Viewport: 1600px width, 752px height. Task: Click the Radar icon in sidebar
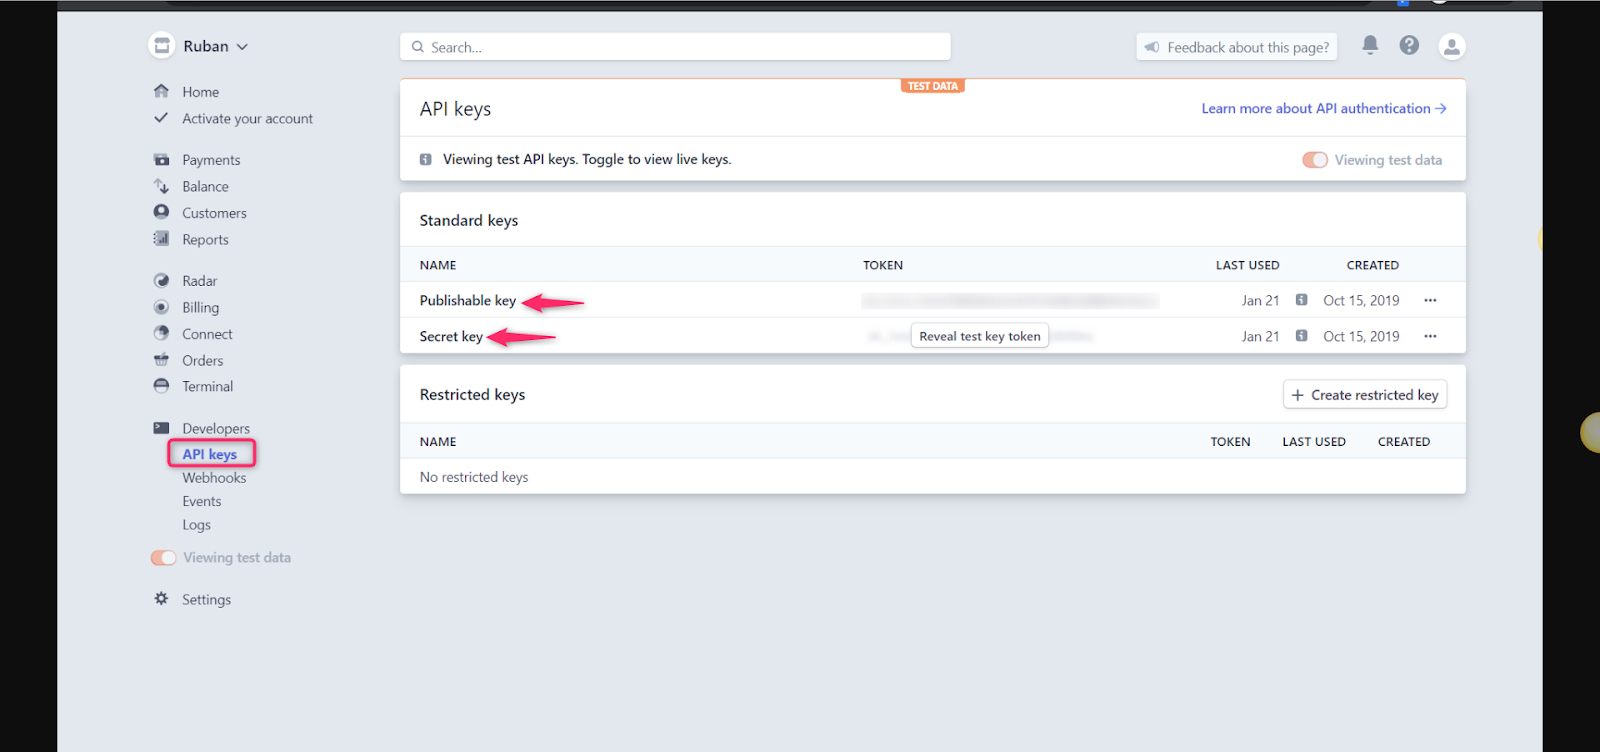(x=161, y=281)
